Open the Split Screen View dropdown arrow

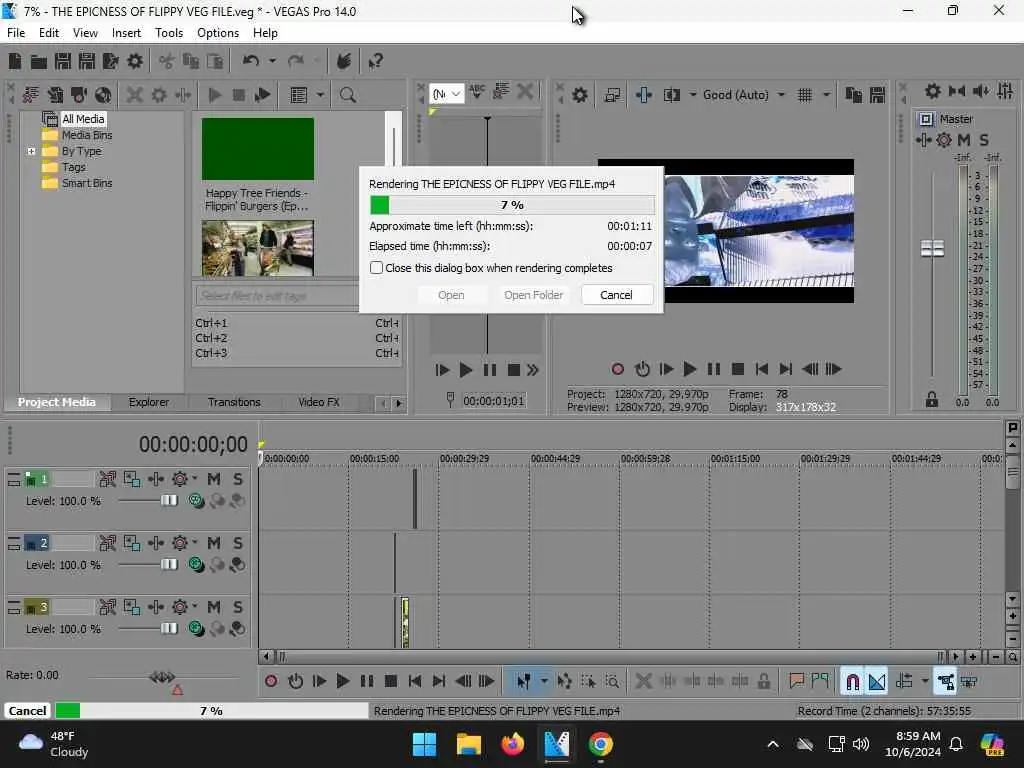[692, 95]
